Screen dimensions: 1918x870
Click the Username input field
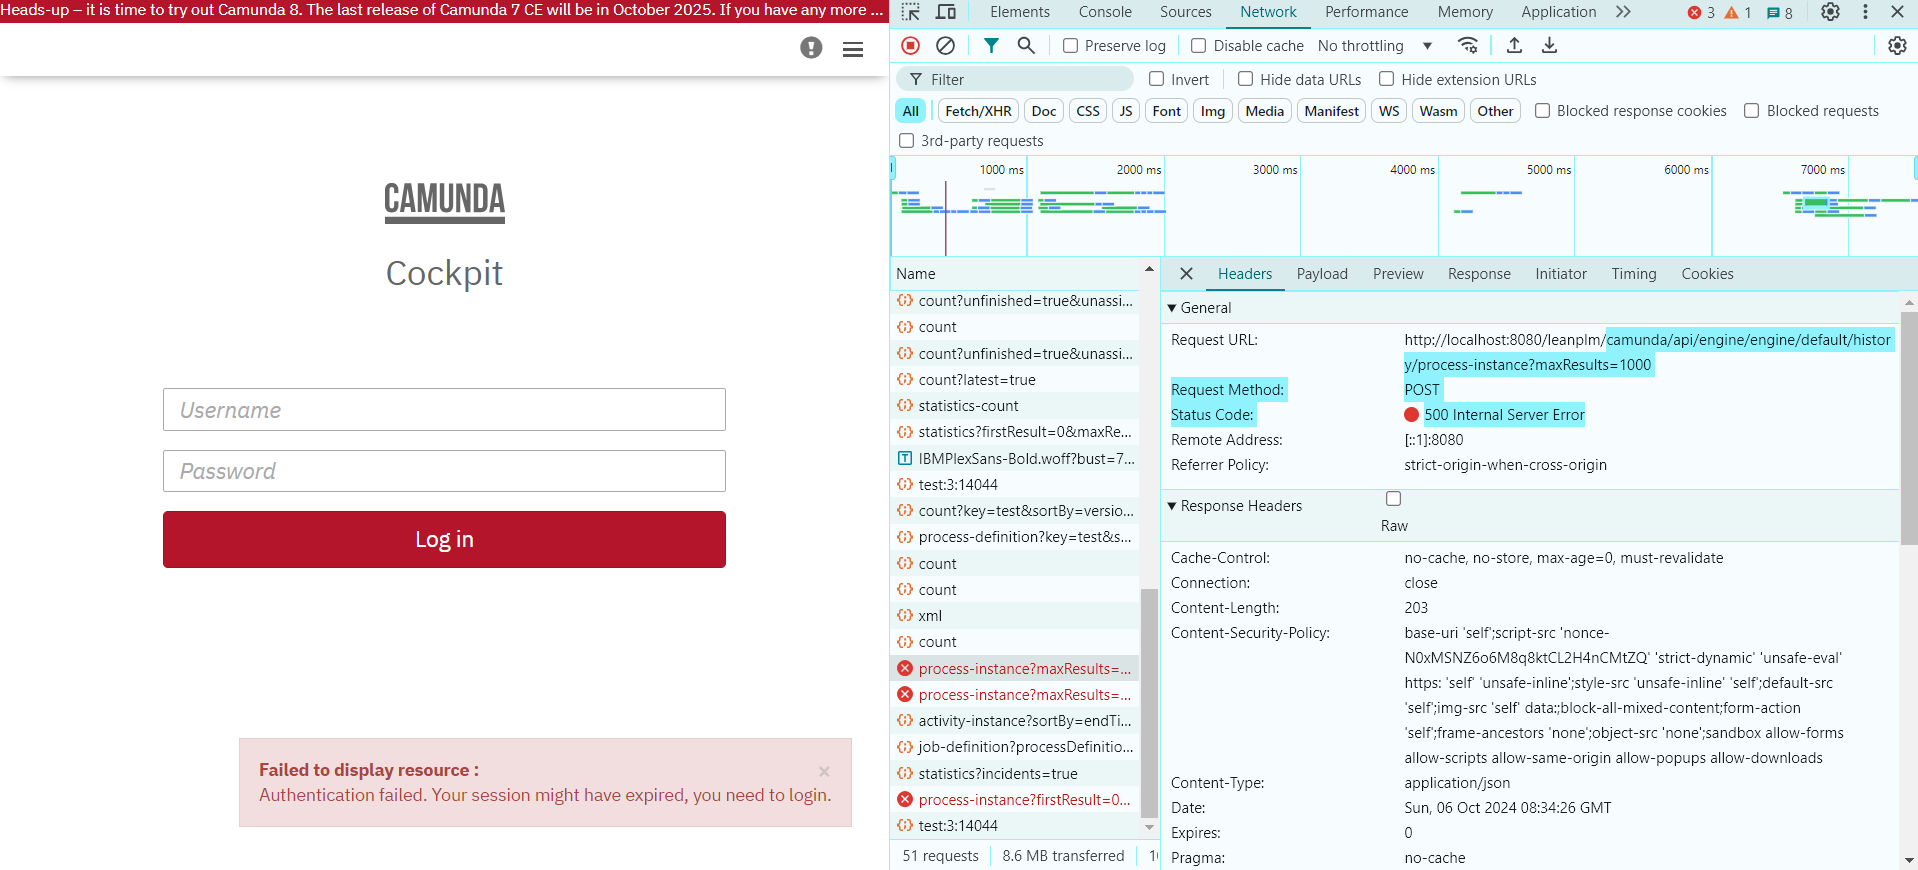pyautogui.click(x=444, y=410)
